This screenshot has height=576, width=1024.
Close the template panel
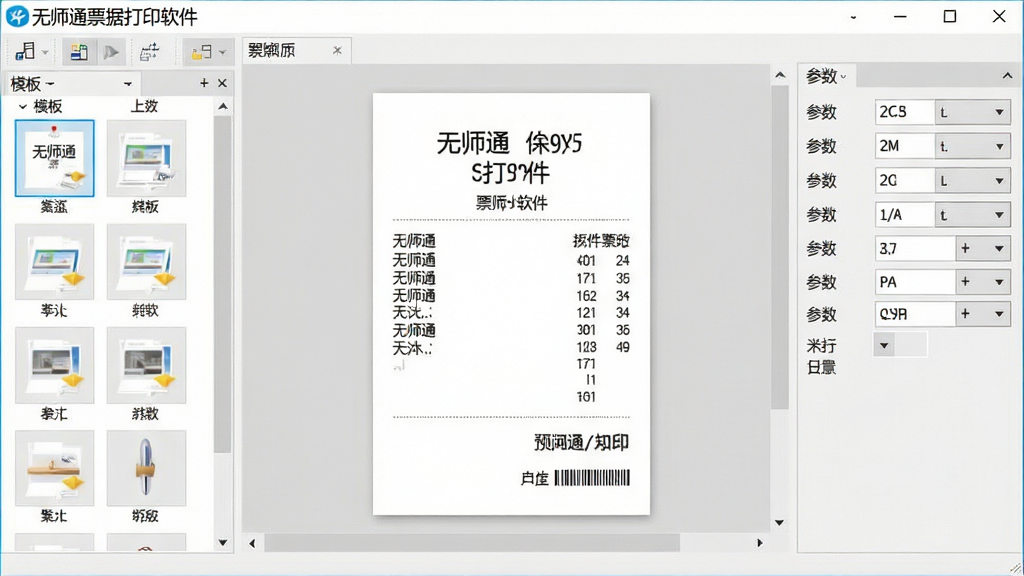(x=222, y=83)
